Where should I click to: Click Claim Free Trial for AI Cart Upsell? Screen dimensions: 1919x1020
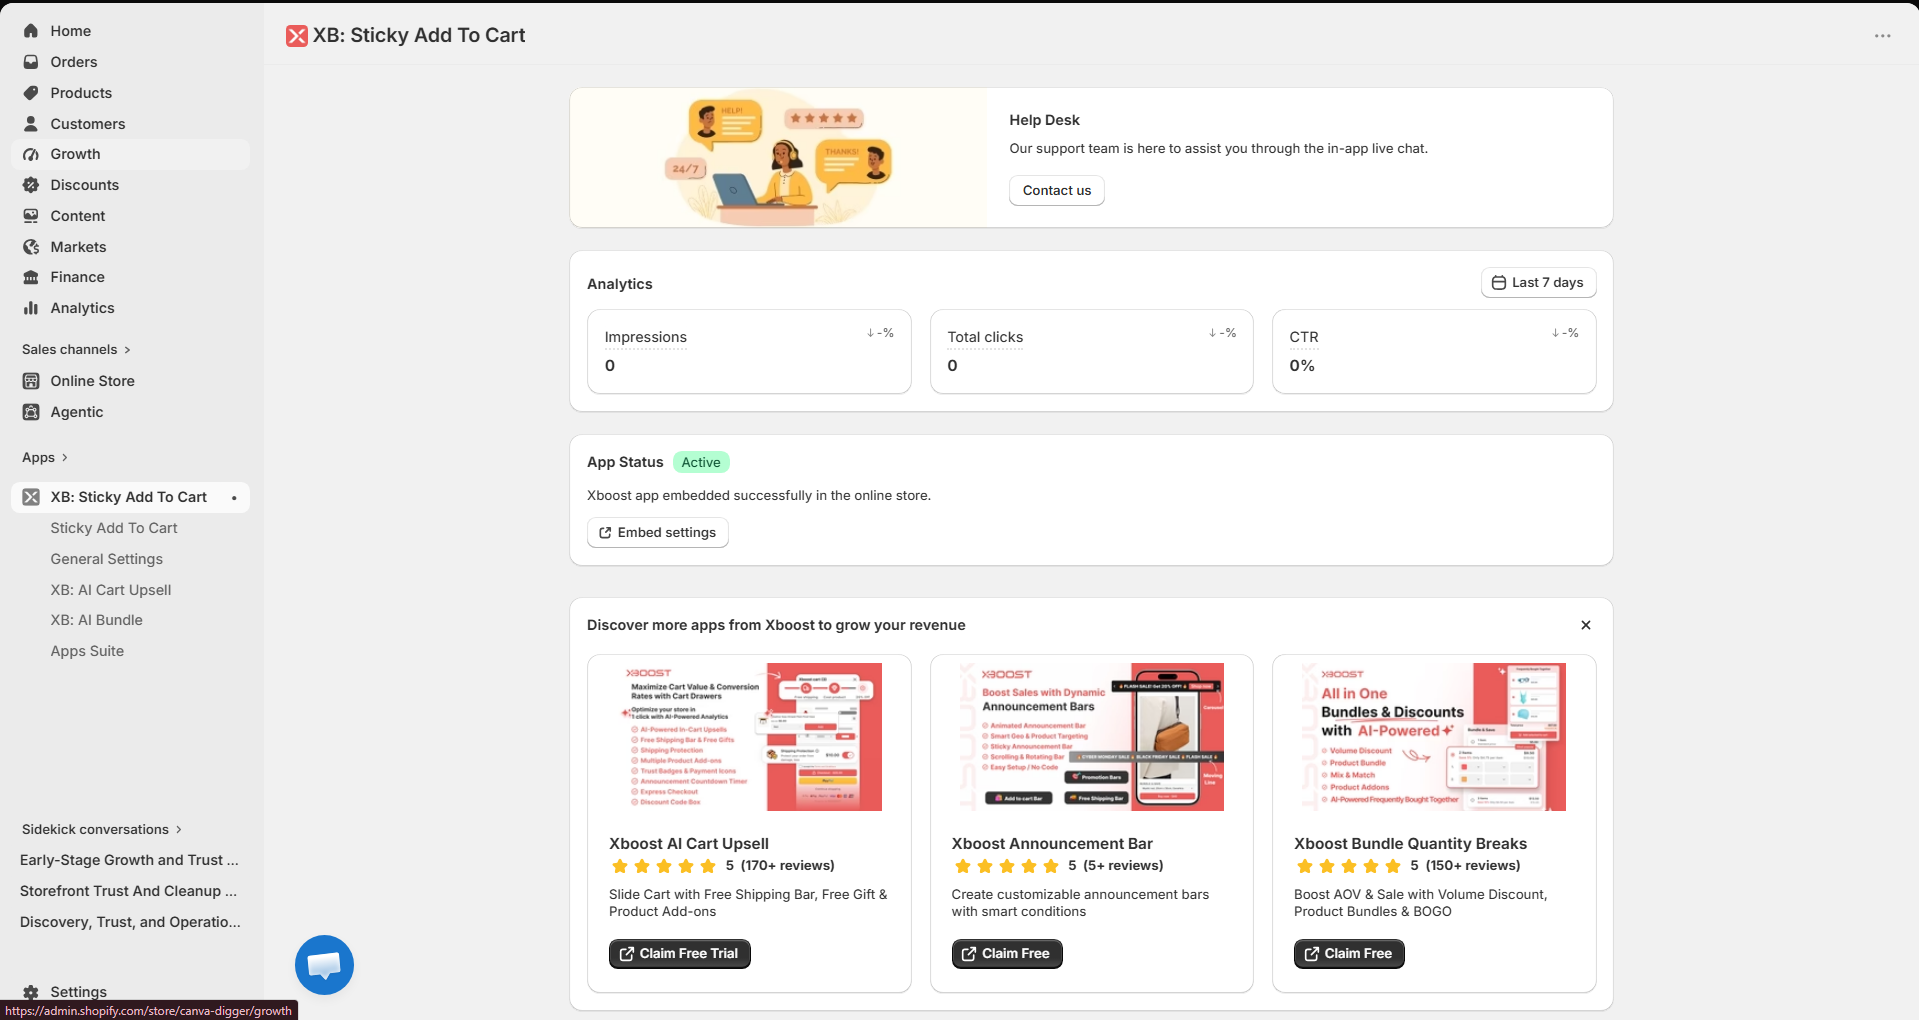[680, 954]
